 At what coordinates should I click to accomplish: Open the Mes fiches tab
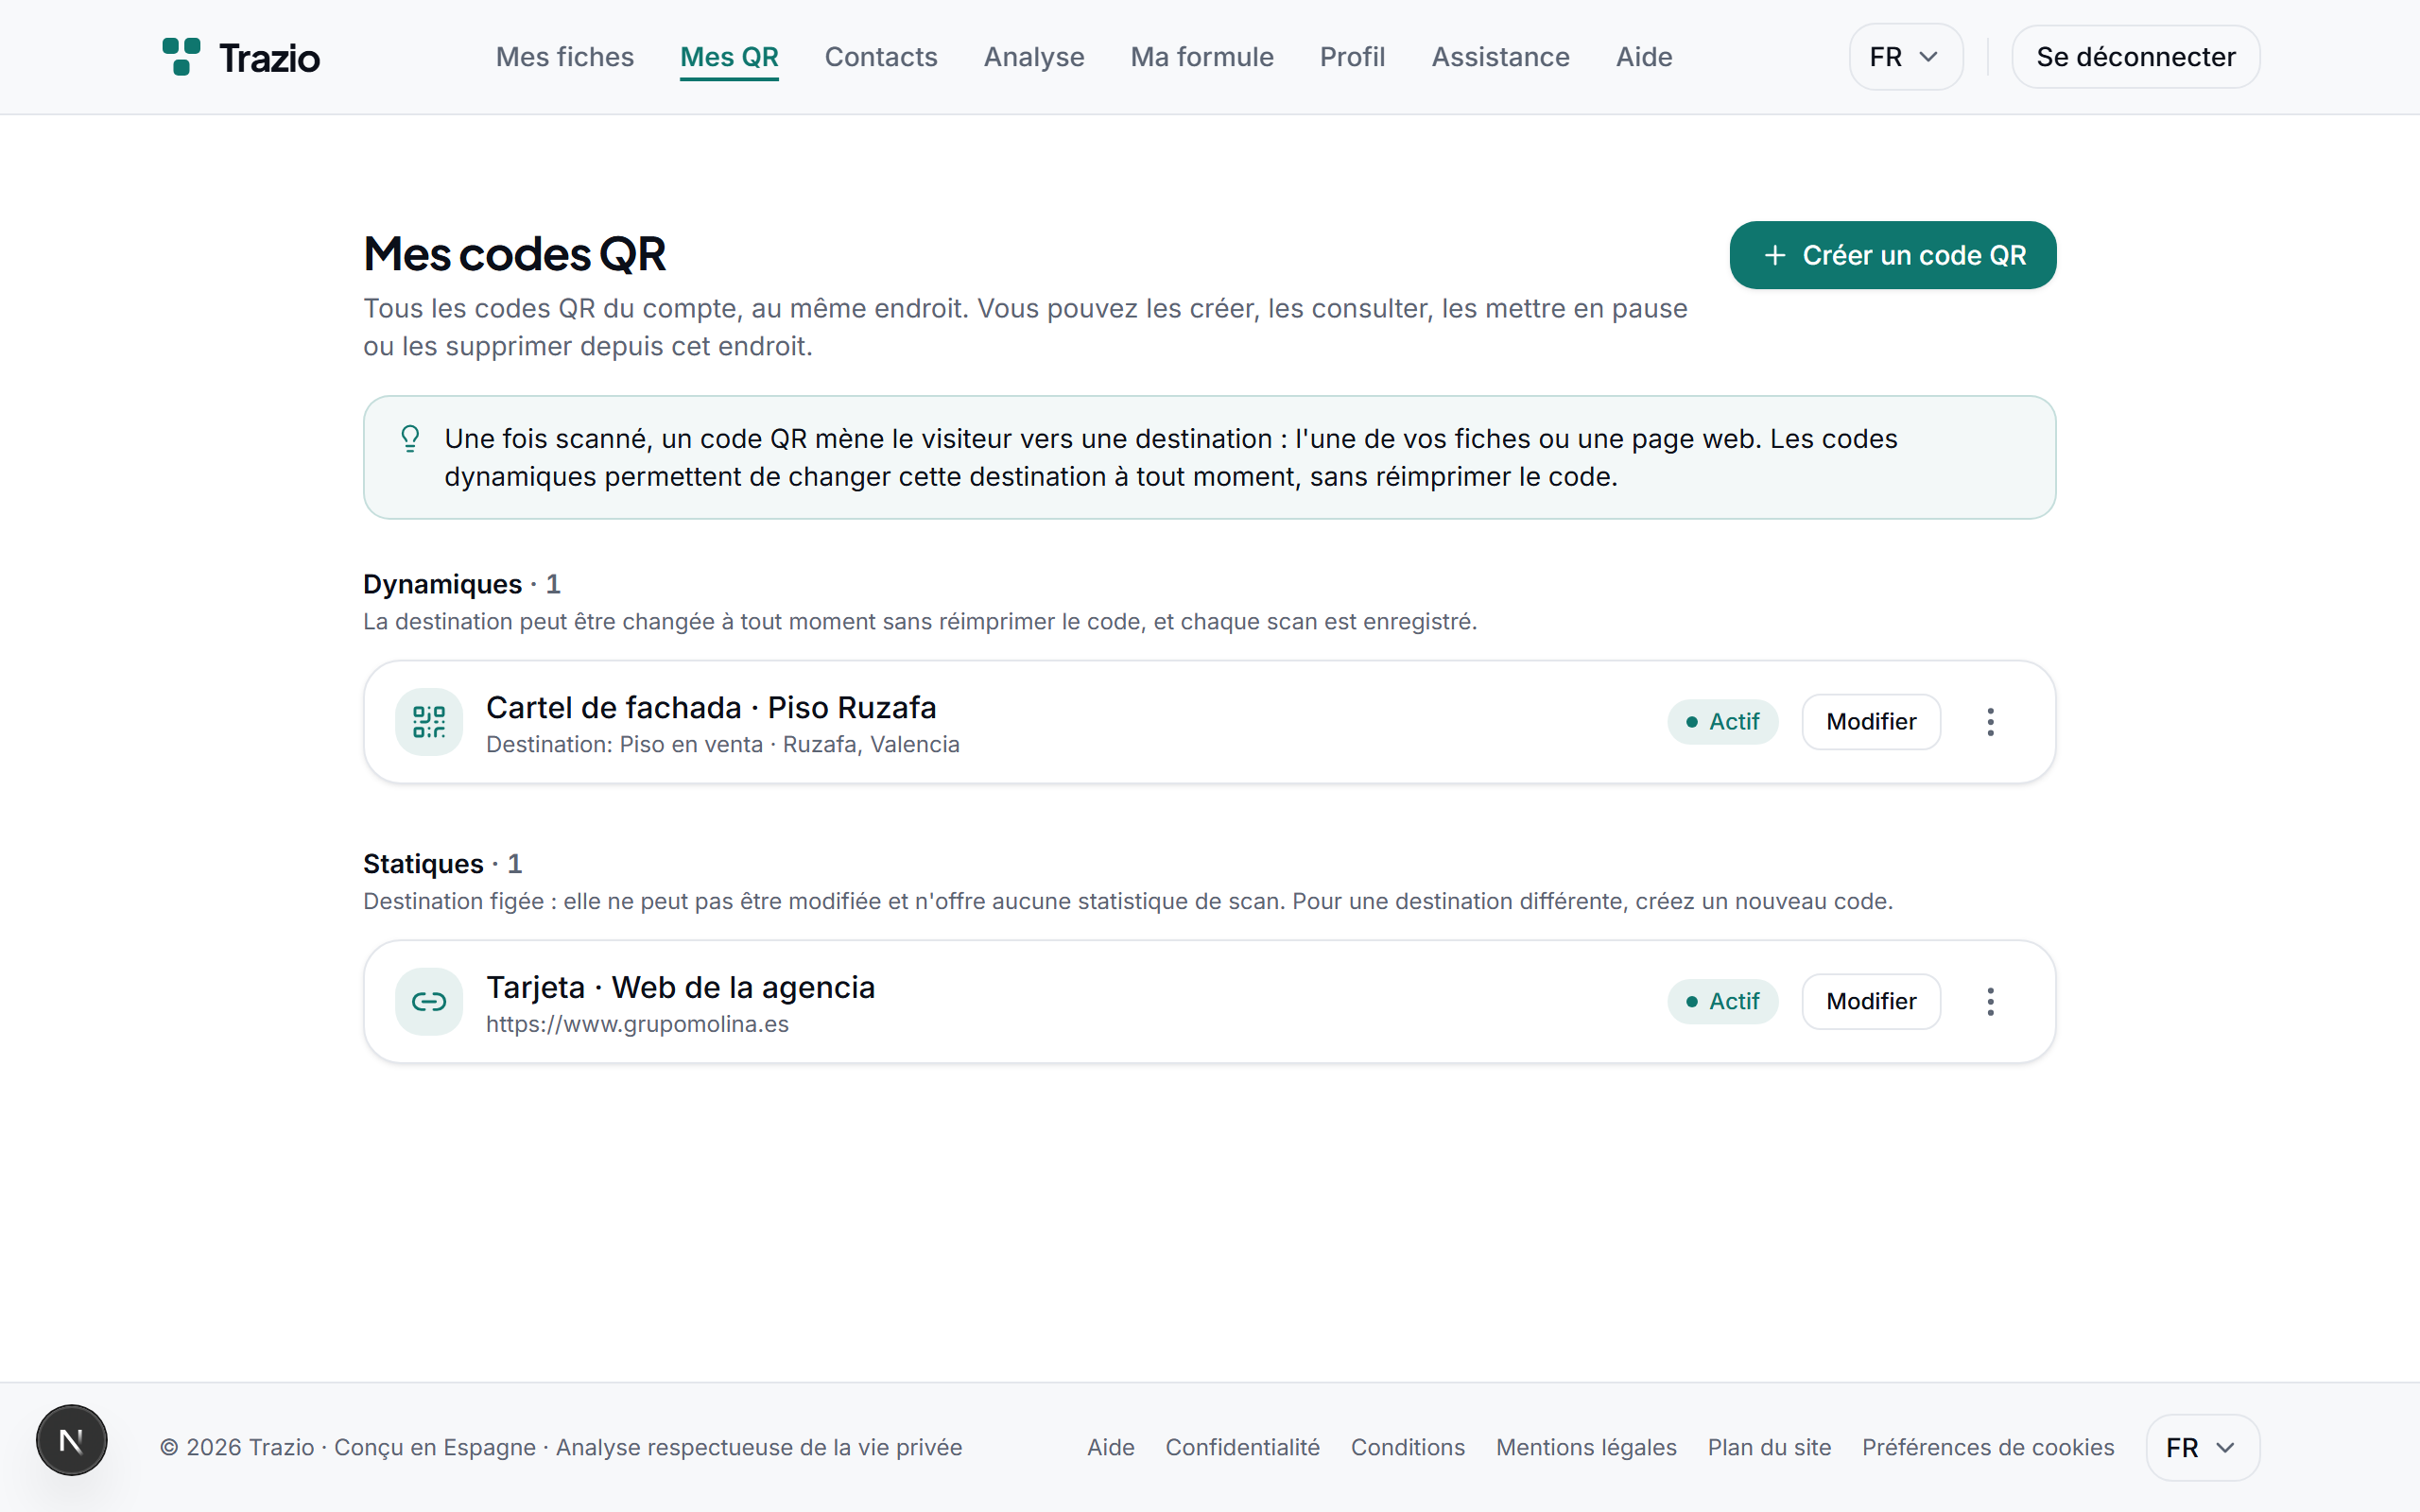coord(565,57)
